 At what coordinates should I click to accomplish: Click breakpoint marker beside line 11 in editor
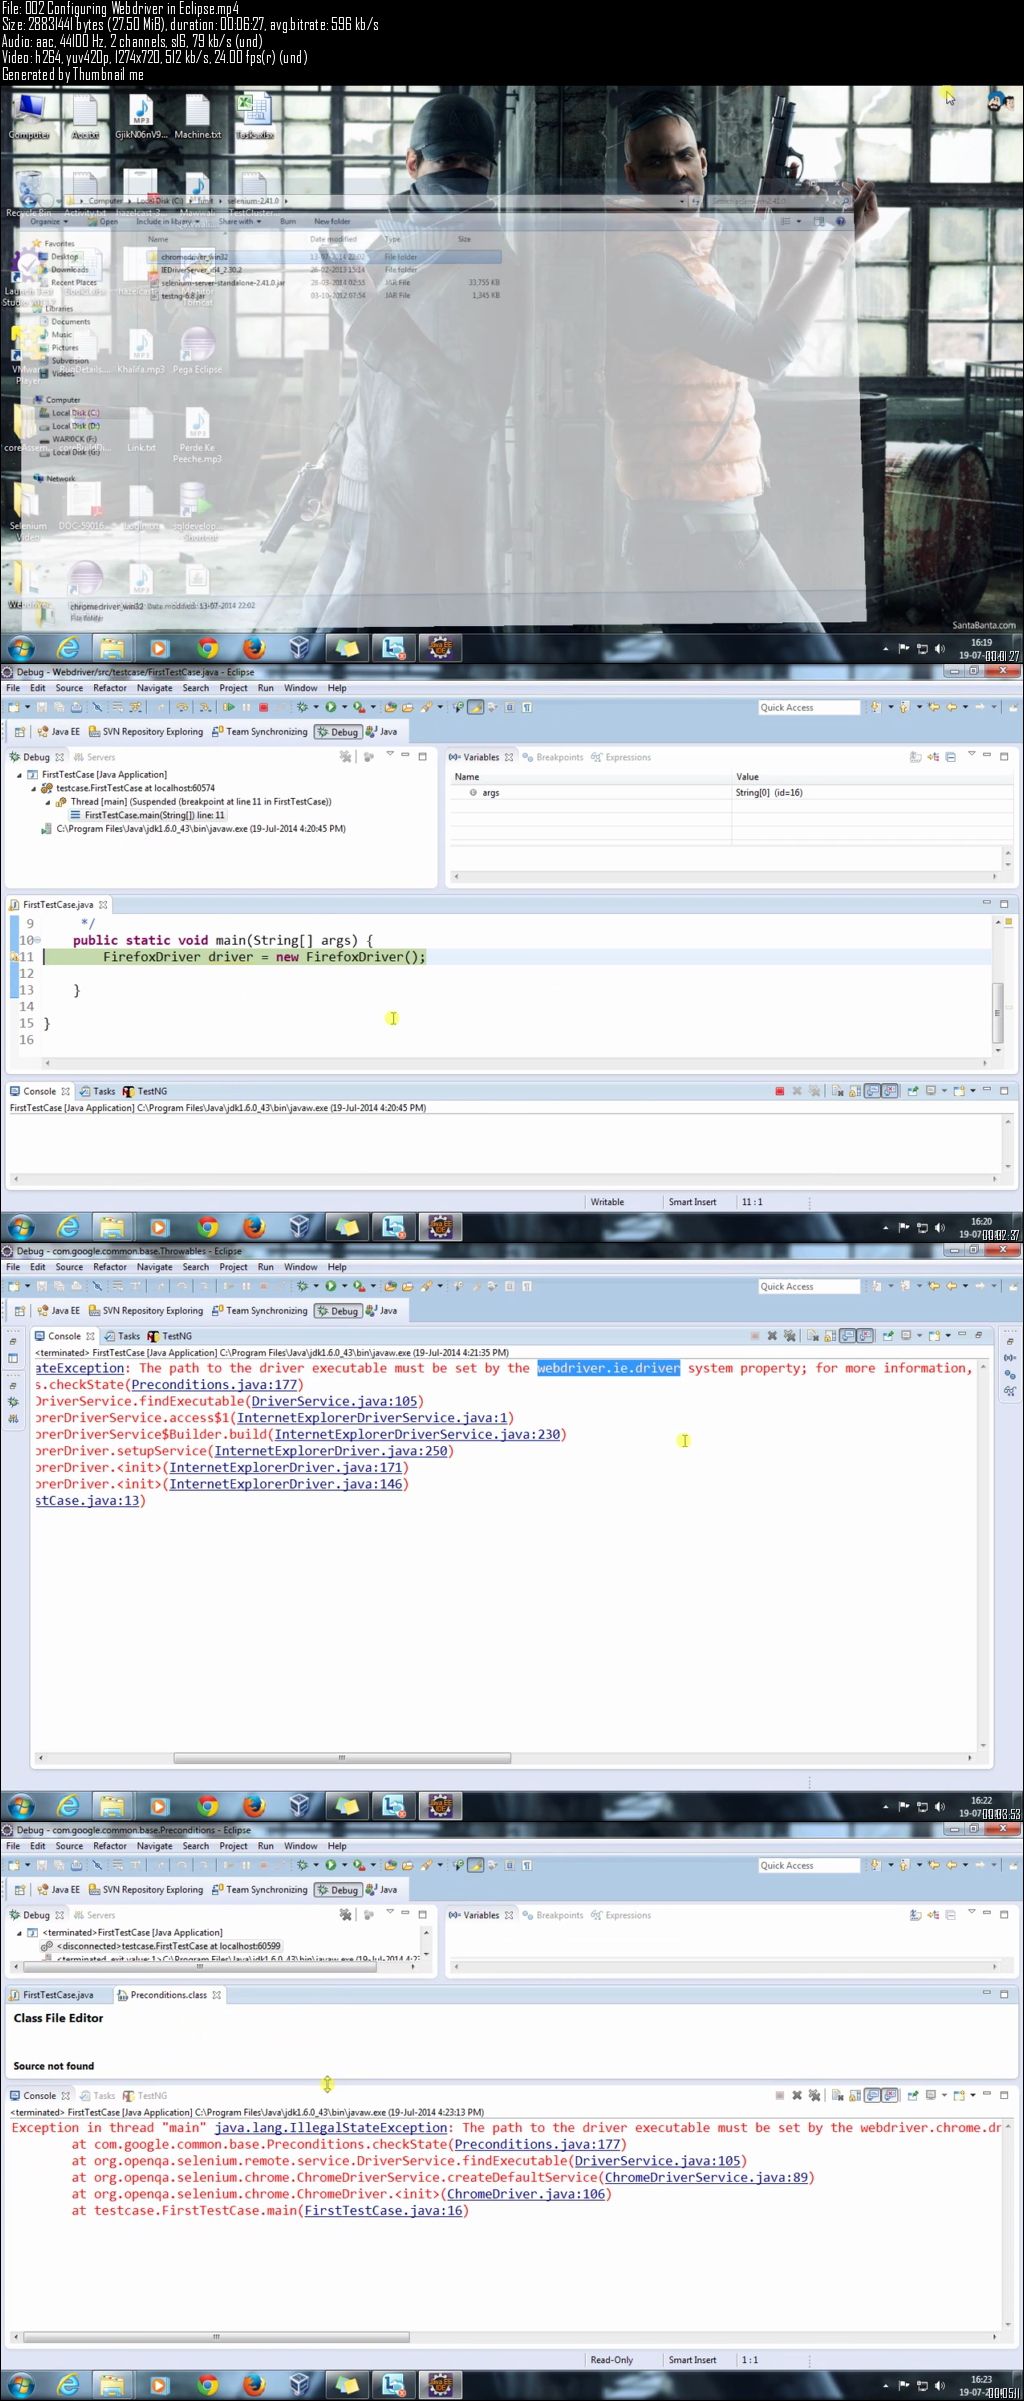click(15, 957)
